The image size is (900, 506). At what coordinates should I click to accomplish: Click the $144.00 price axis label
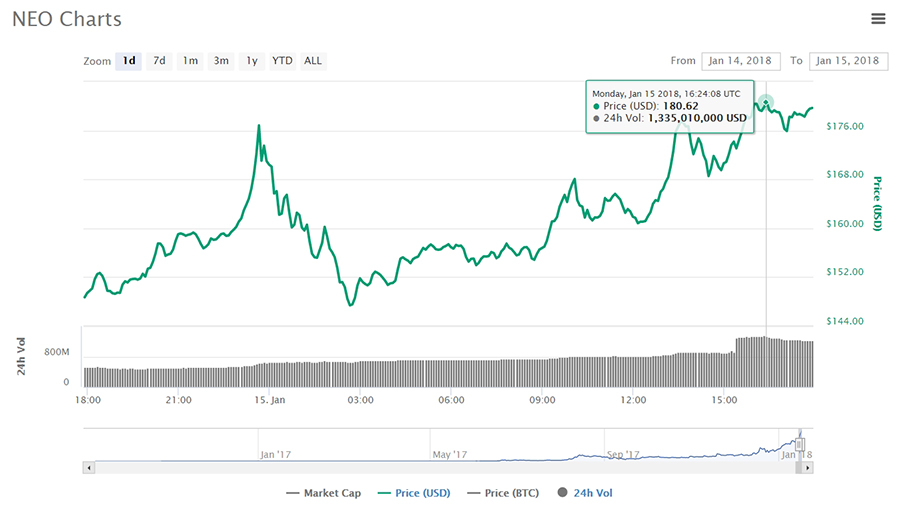tap(845, 321)
